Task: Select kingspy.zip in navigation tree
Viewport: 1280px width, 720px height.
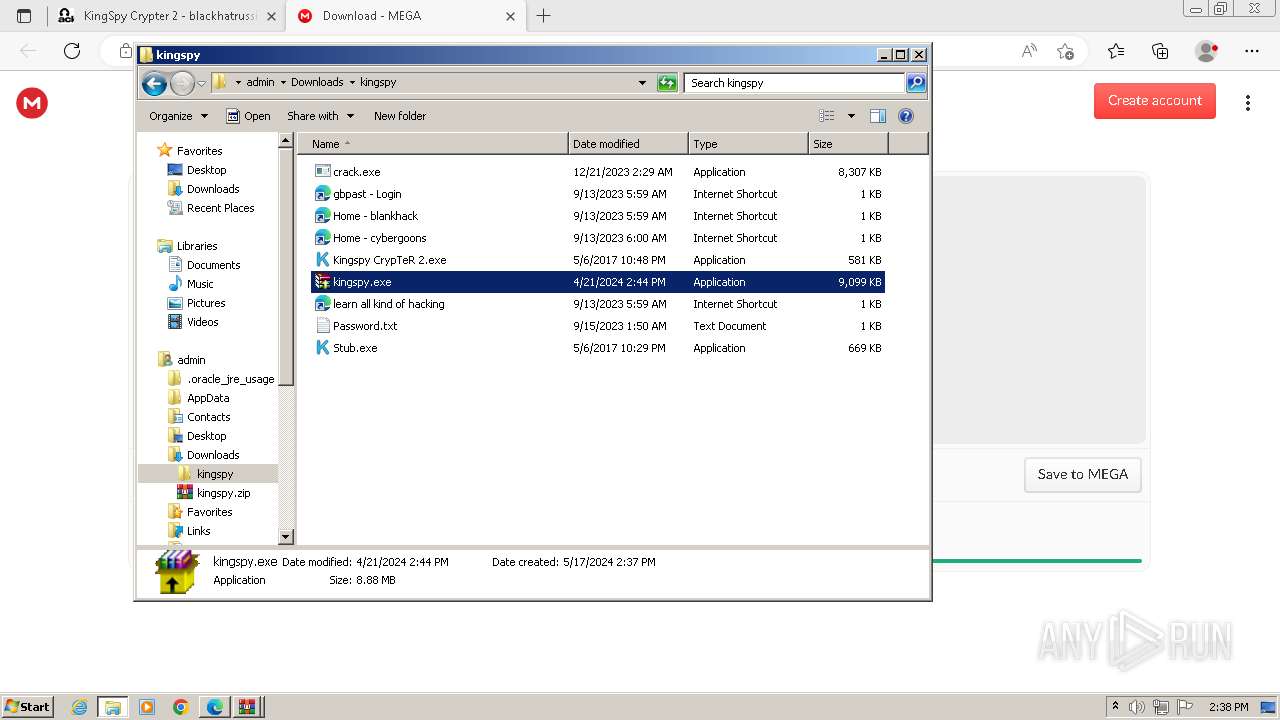Action: pyautogui.click(x=223, y=493)
